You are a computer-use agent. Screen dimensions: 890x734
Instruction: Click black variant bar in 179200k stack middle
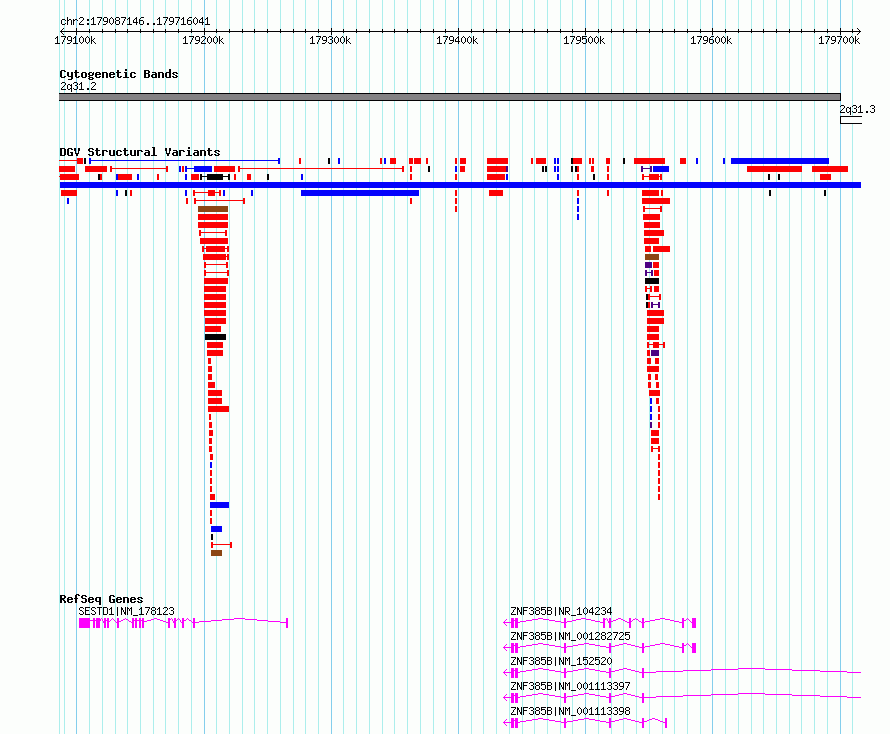click(216, 337)
